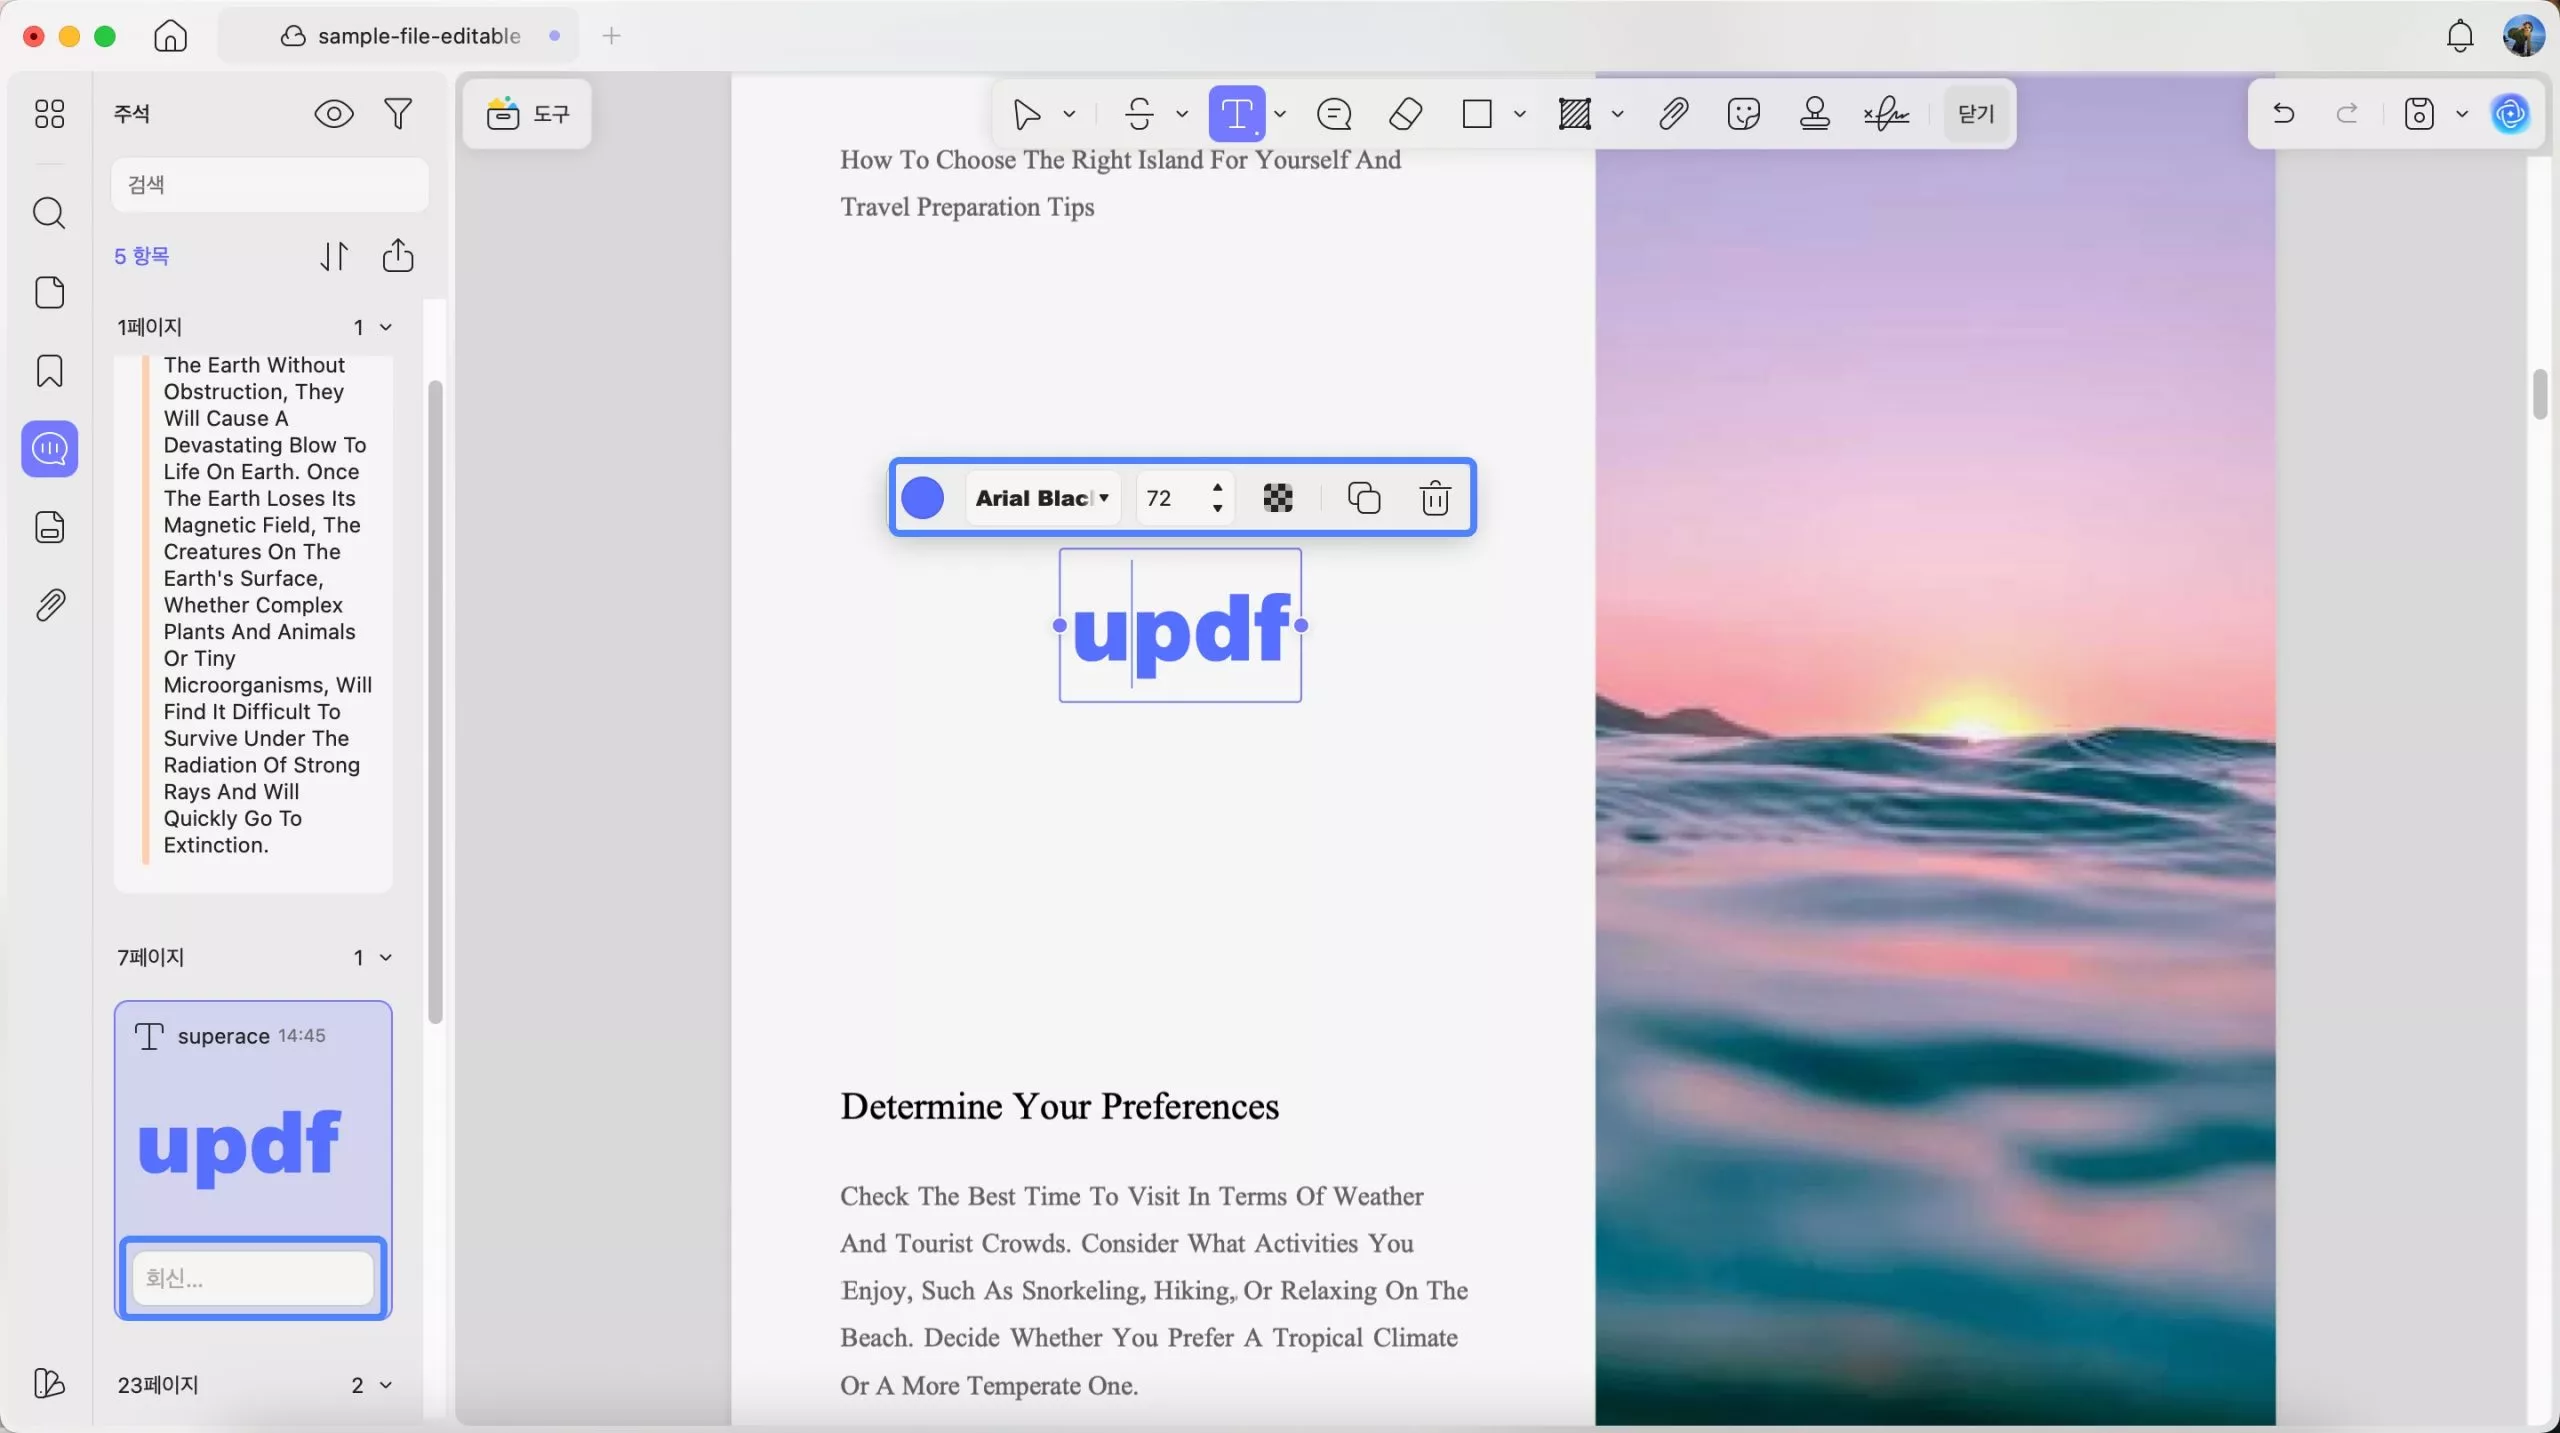The image size is (2560, 1433).
Task: Click the Determine Your Preferences heading
Action: click(x=1059, y=1106)
